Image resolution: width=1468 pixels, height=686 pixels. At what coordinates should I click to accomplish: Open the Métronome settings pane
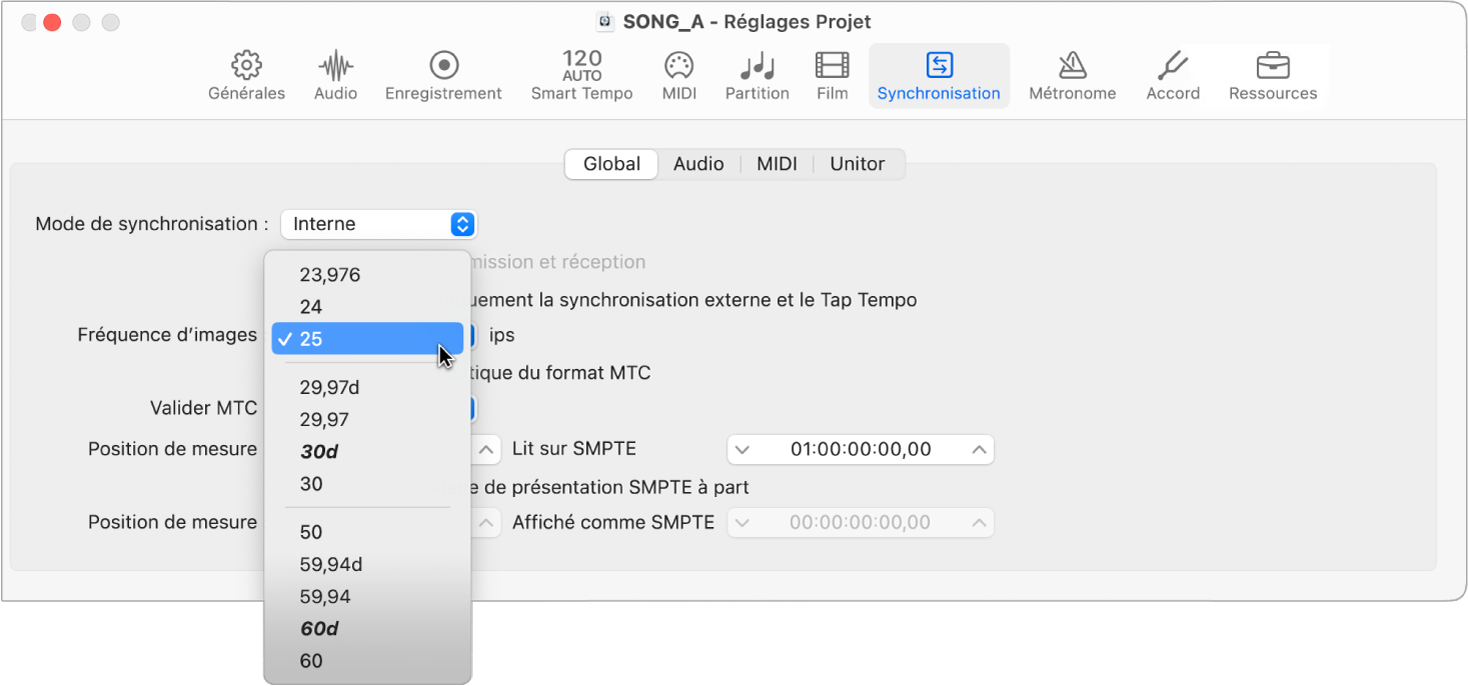coord(1071,75)
